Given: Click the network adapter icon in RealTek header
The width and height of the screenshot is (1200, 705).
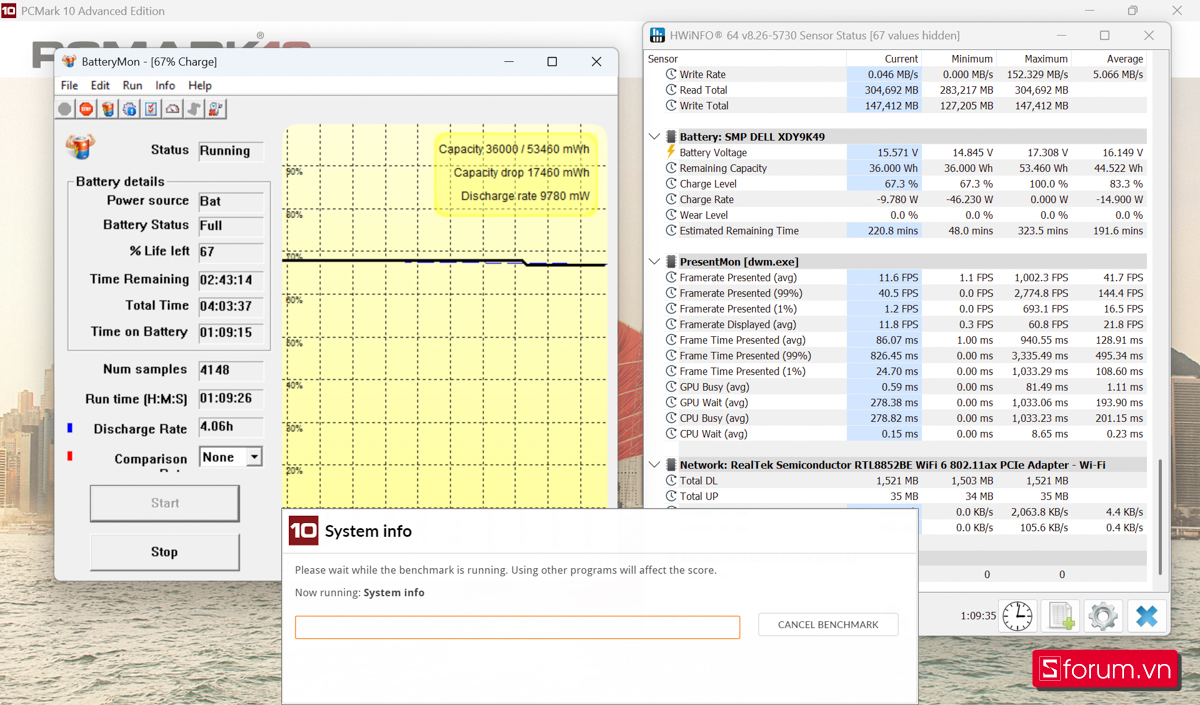Looking at the screenshot, I should pyautogui.click(x=671, y=465).
